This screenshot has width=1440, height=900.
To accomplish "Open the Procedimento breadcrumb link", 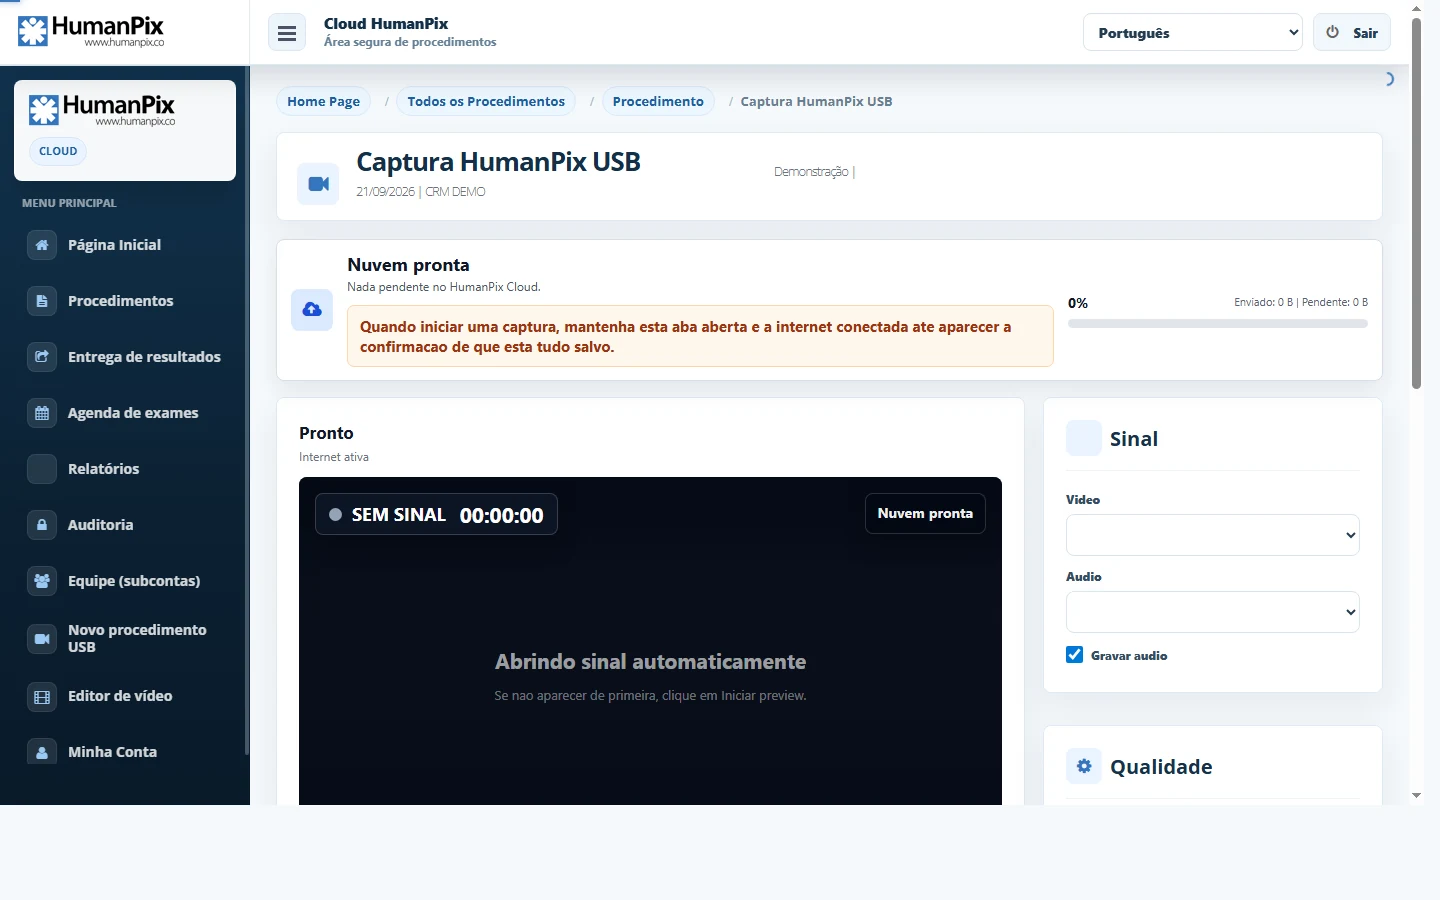I will 658,101.
